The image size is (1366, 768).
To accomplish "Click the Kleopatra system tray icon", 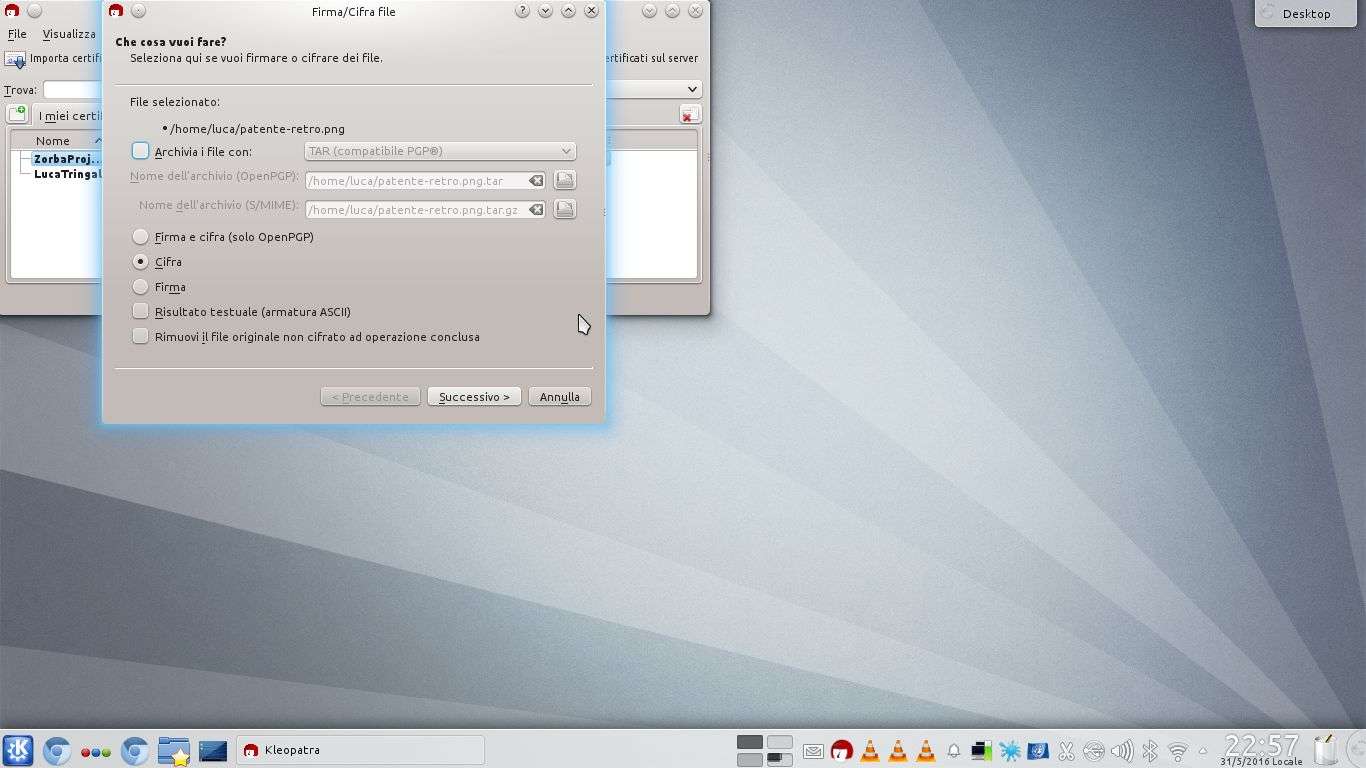I will click(x=842, y=750).
